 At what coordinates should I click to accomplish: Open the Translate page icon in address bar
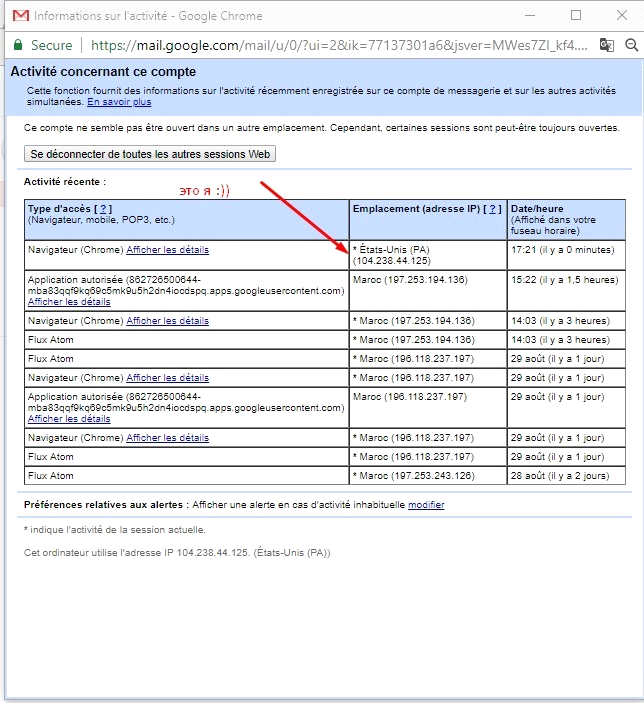coord(606,45)
